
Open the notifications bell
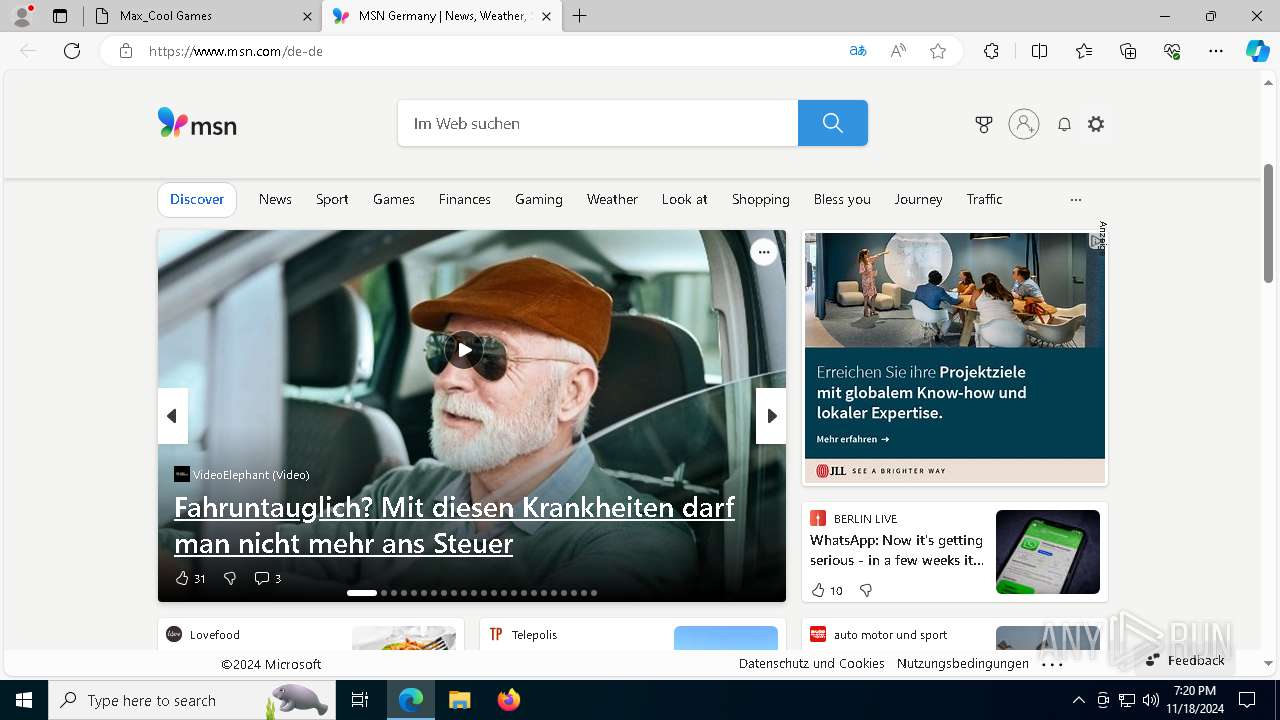tap(1064, 124)
